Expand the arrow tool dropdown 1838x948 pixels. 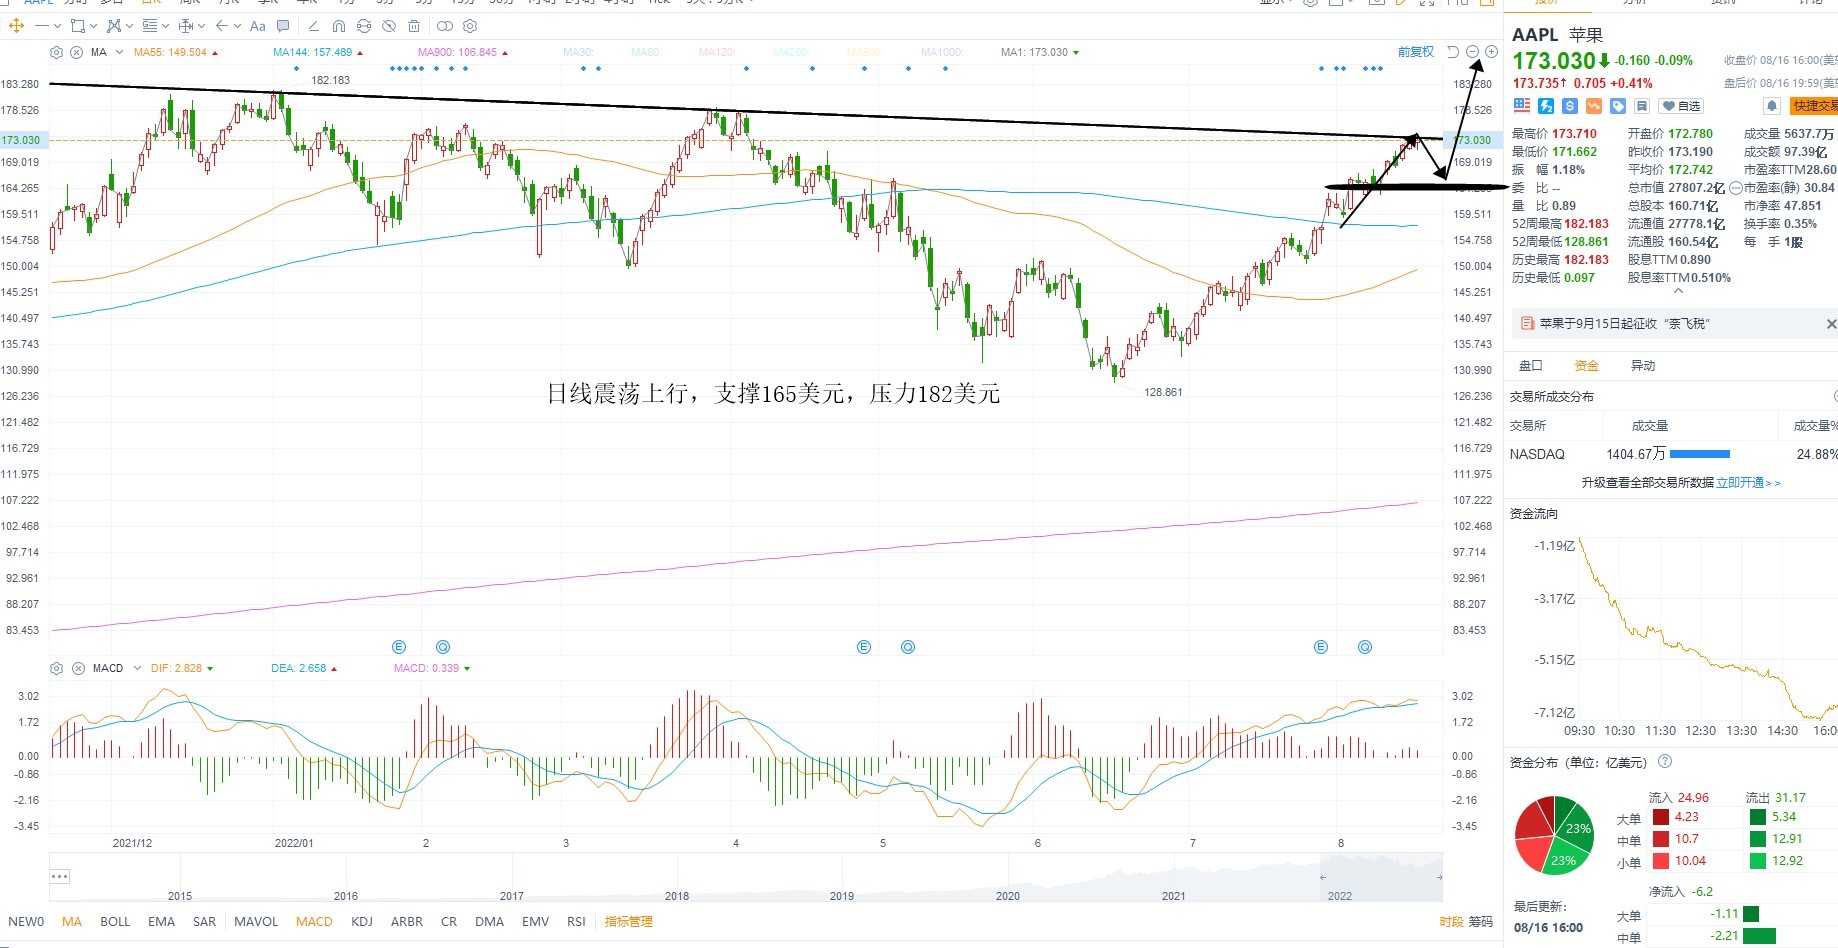[x=236, y=26]
